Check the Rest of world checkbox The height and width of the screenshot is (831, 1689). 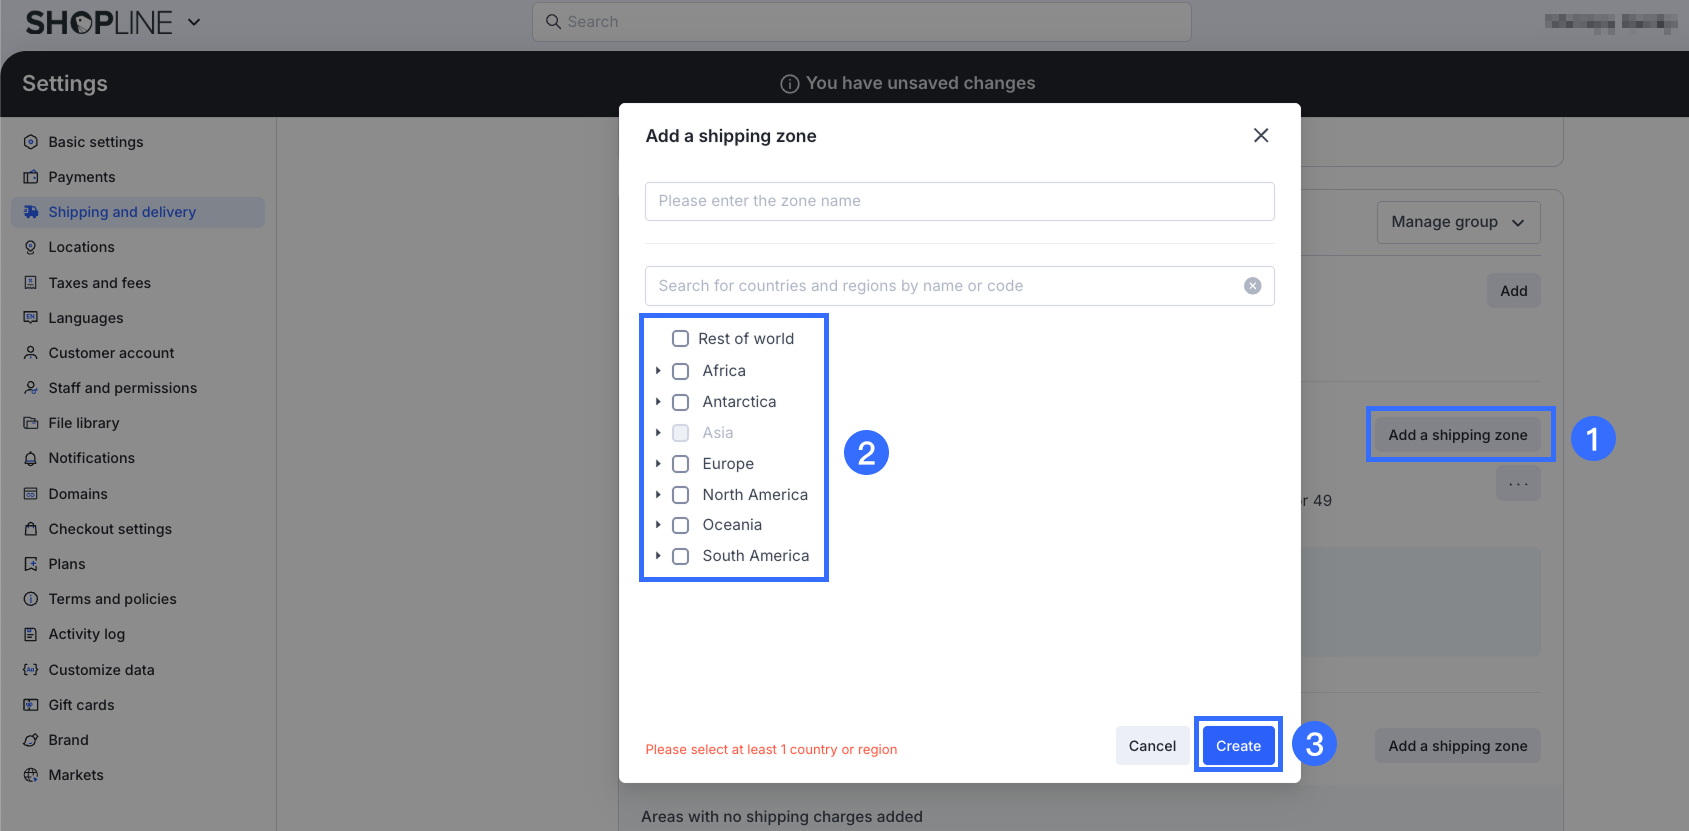click(680, 339)
